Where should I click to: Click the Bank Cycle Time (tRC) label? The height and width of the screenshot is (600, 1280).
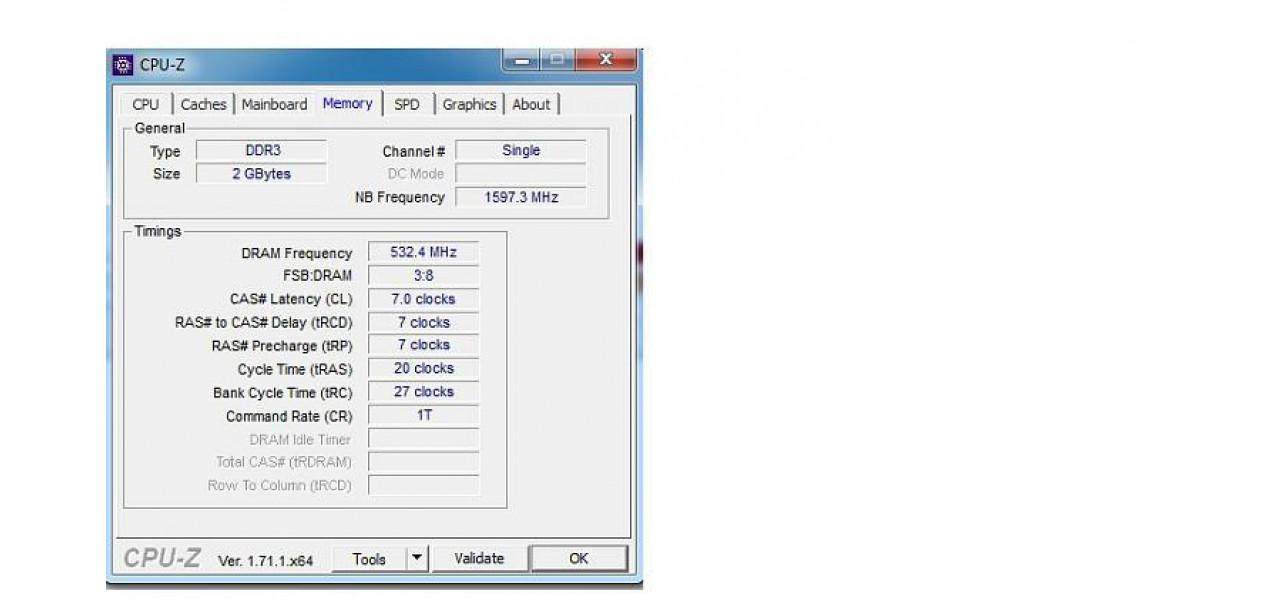click(283, 393)
